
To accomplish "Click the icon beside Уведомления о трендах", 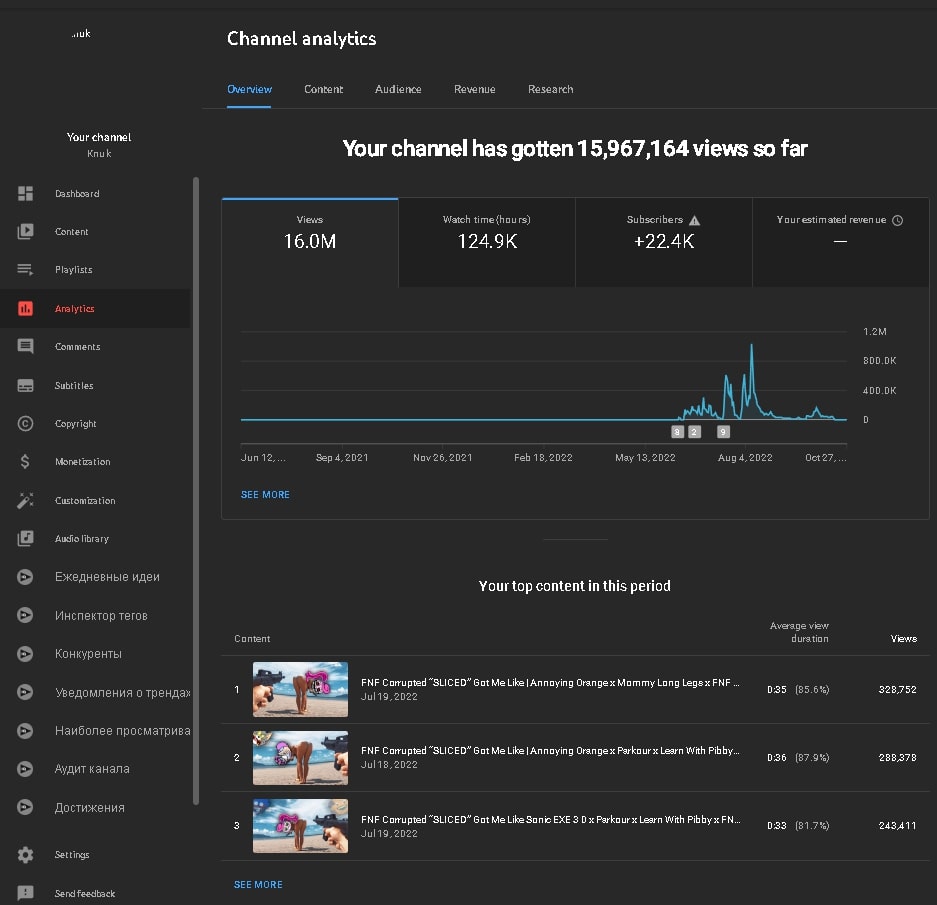I will 25,692.
